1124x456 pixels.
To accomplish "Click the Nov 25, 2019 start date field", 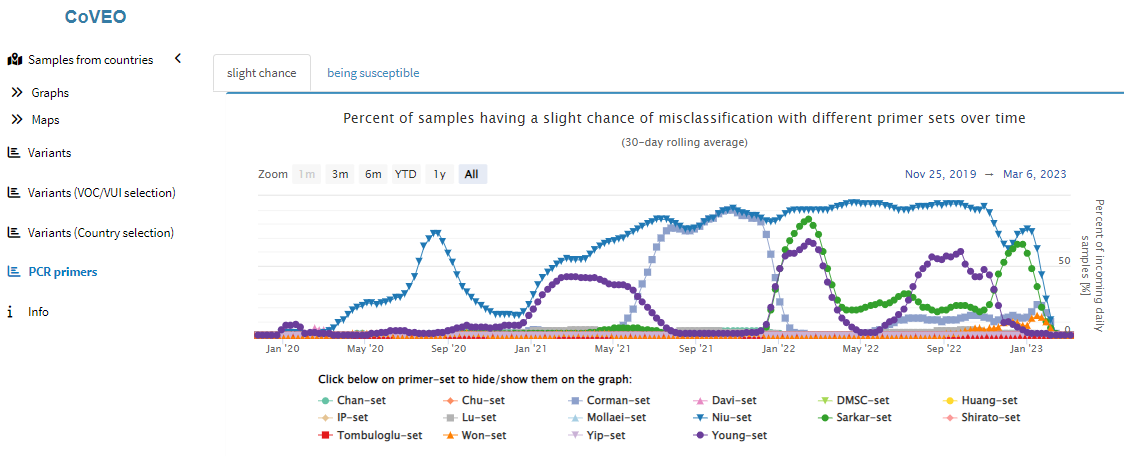I will coord(939,174).
